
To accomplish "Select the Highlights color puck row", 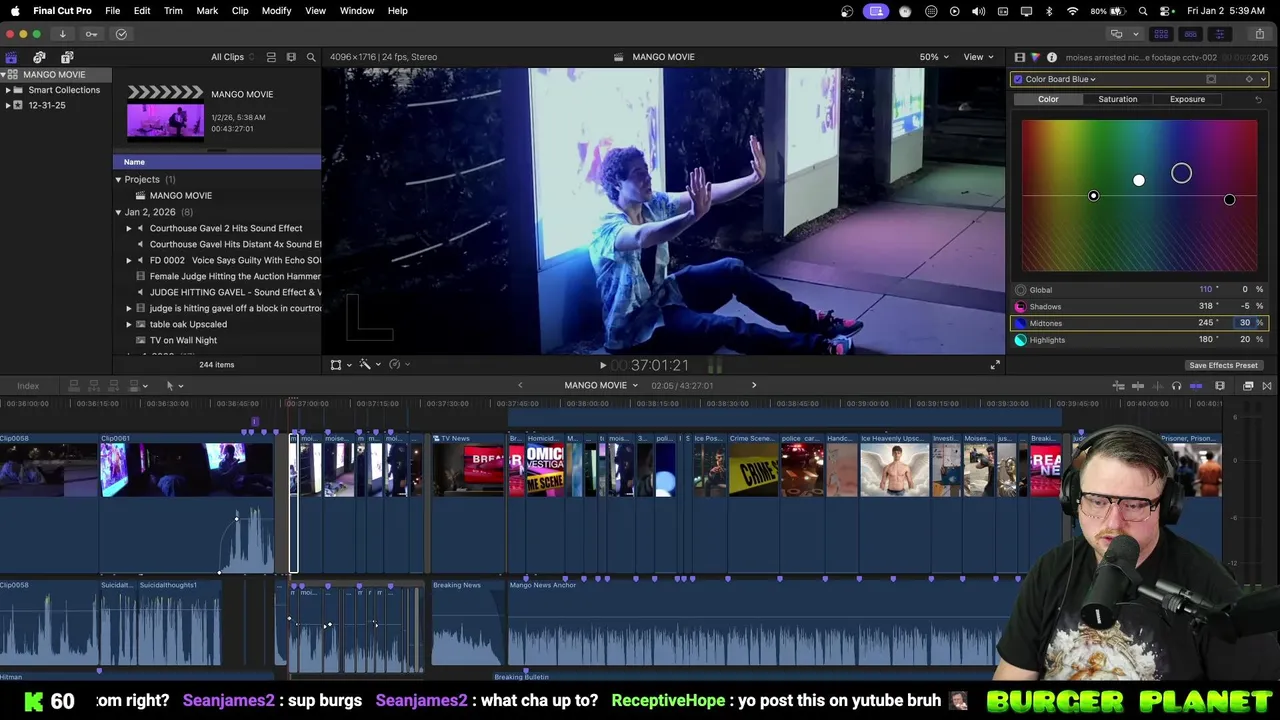I will (x=1139, y=340).
